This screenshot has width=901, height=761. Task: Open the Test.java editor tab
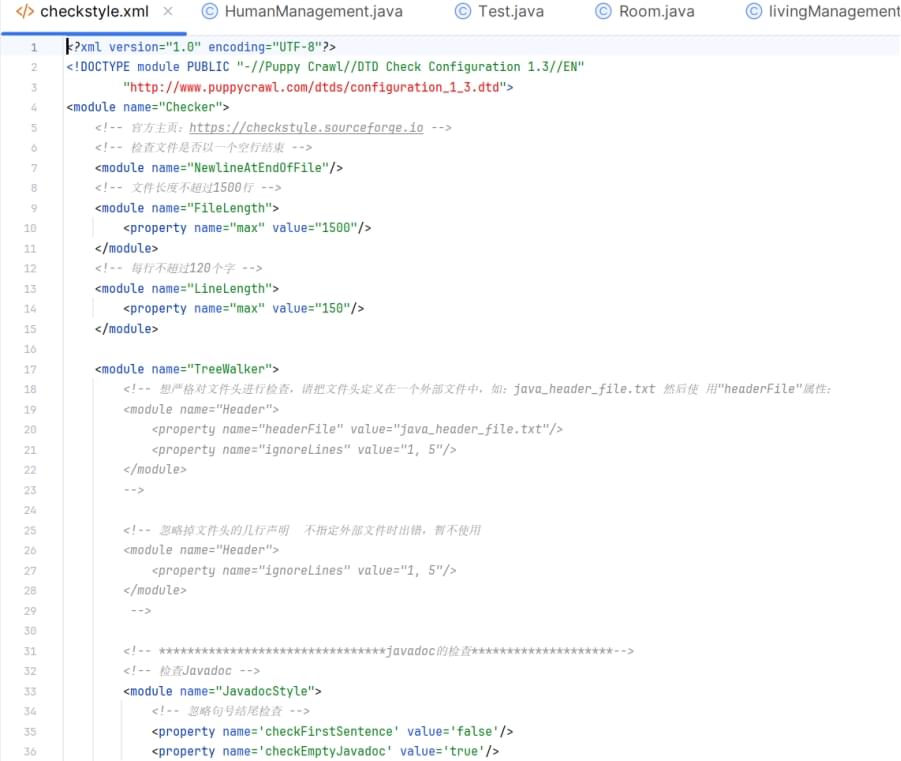pos(509,12)
